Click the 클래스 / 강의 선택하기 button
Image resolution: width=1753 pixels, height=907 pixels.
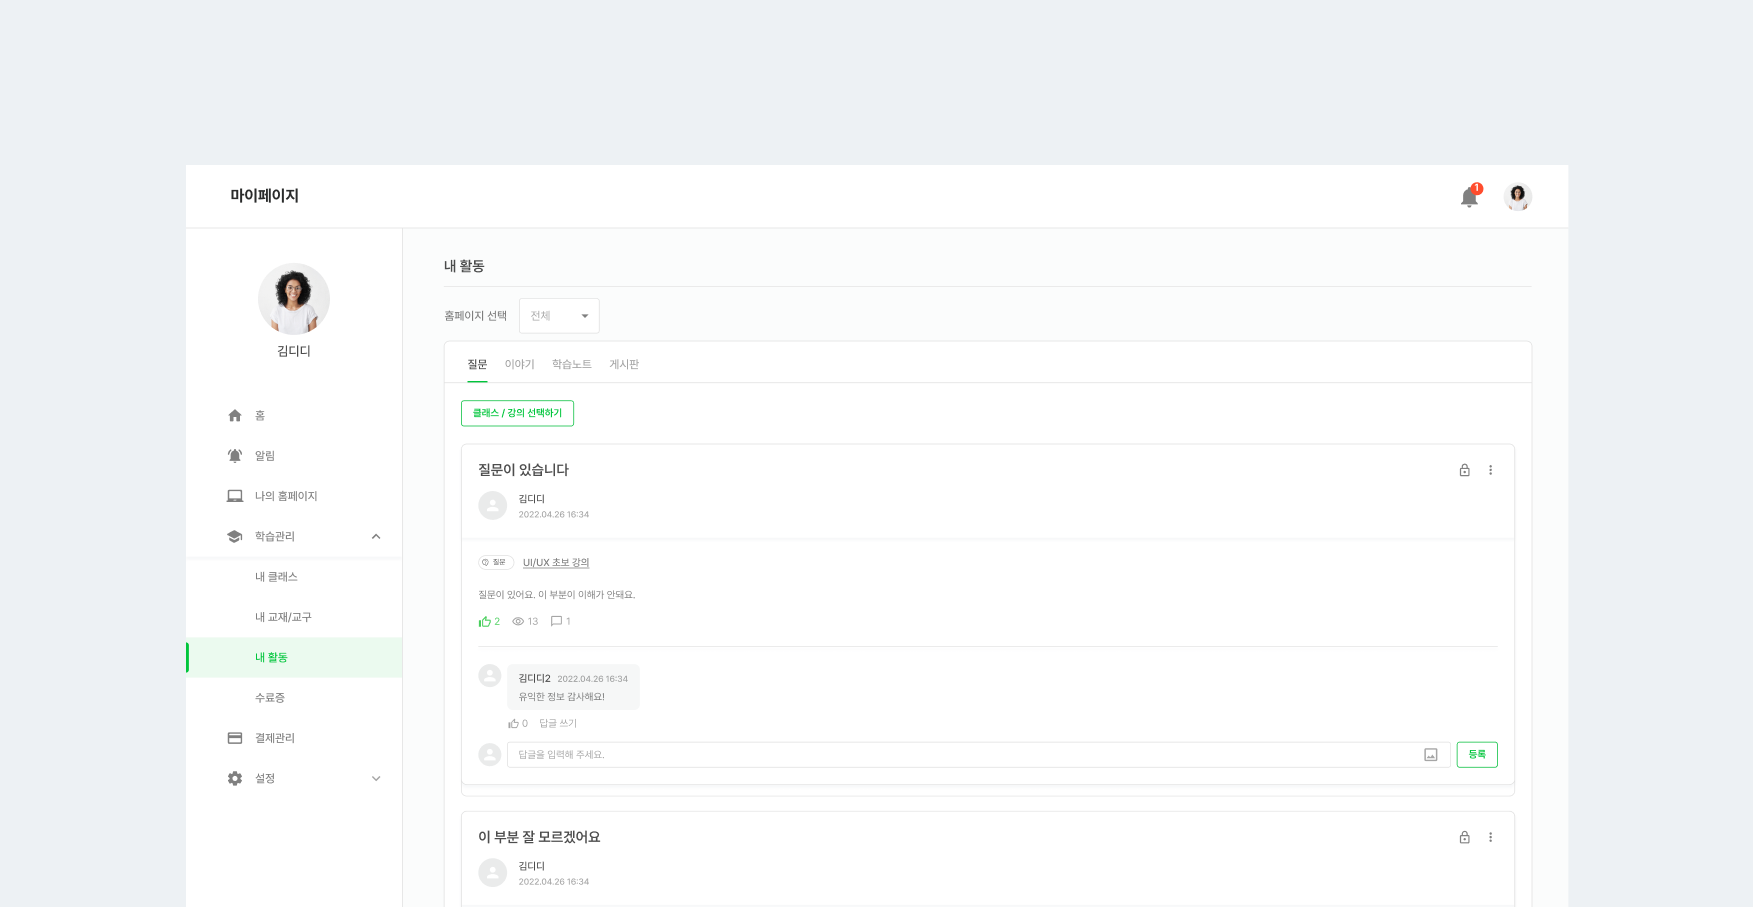point(517,413)
